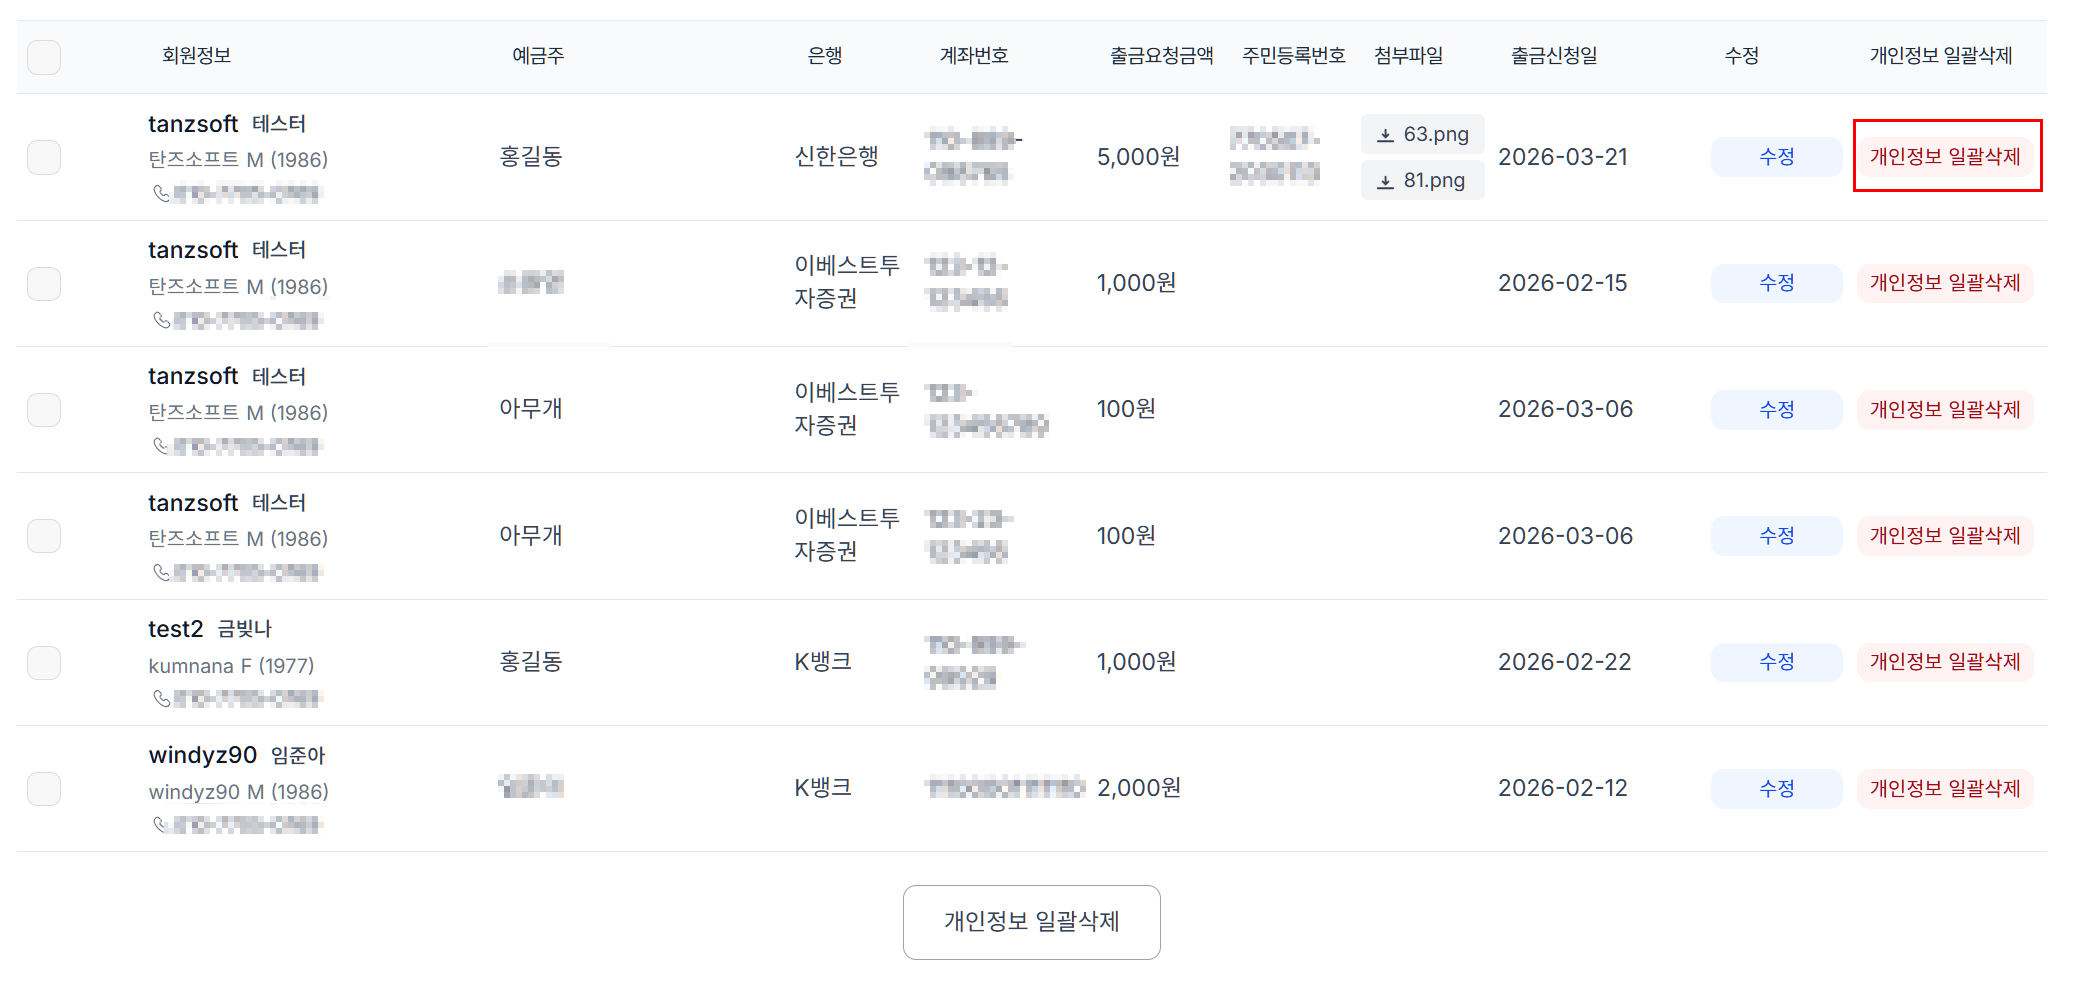Download the 63.png attachment
The width and height of the screenshot is (2080, 991).
1421,134
